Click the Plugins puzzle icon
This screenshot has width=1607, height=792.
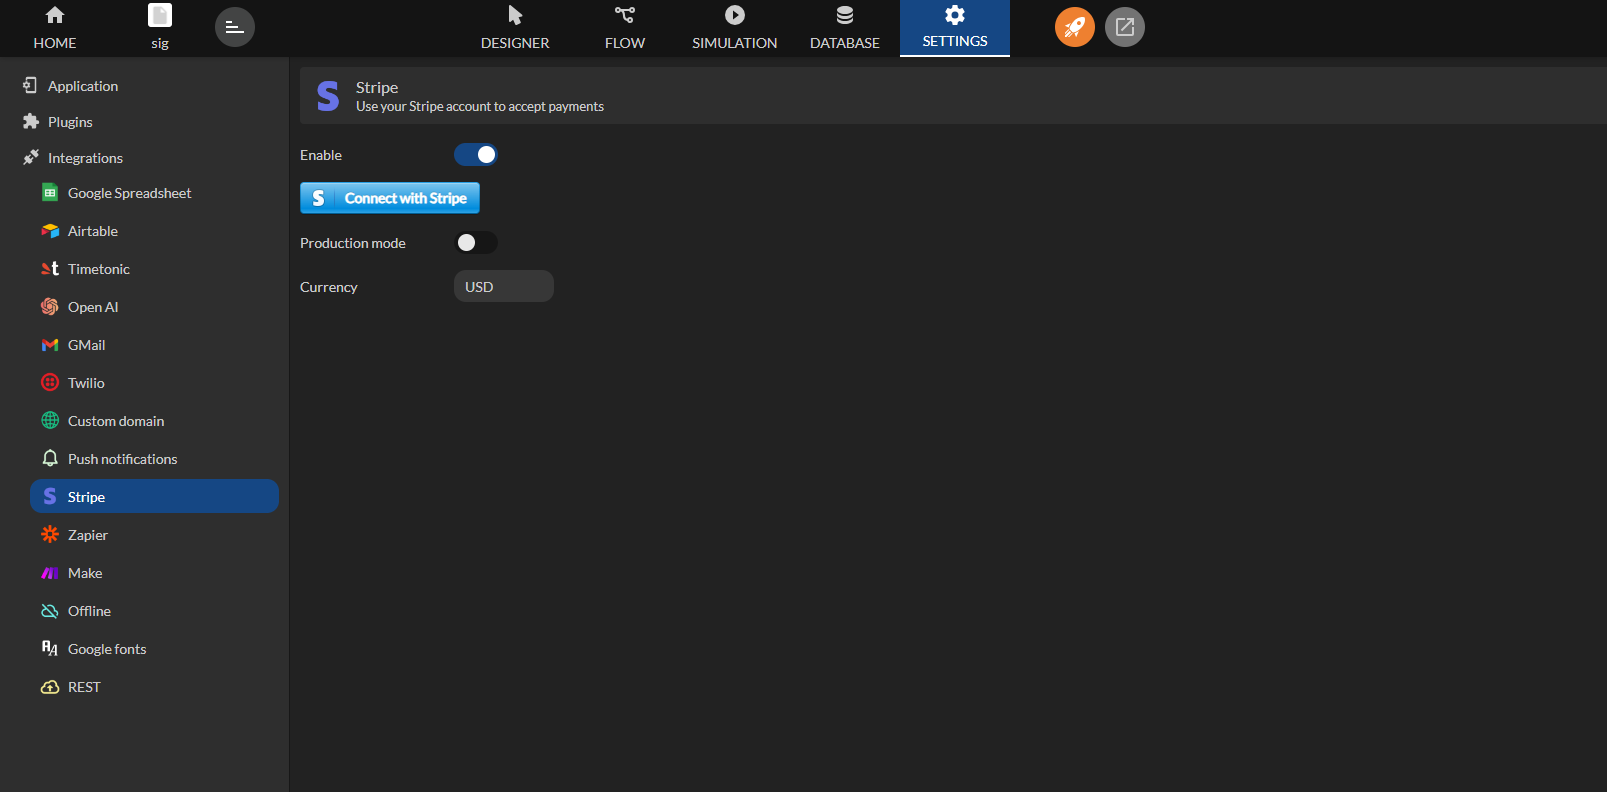tap(31, 122)
